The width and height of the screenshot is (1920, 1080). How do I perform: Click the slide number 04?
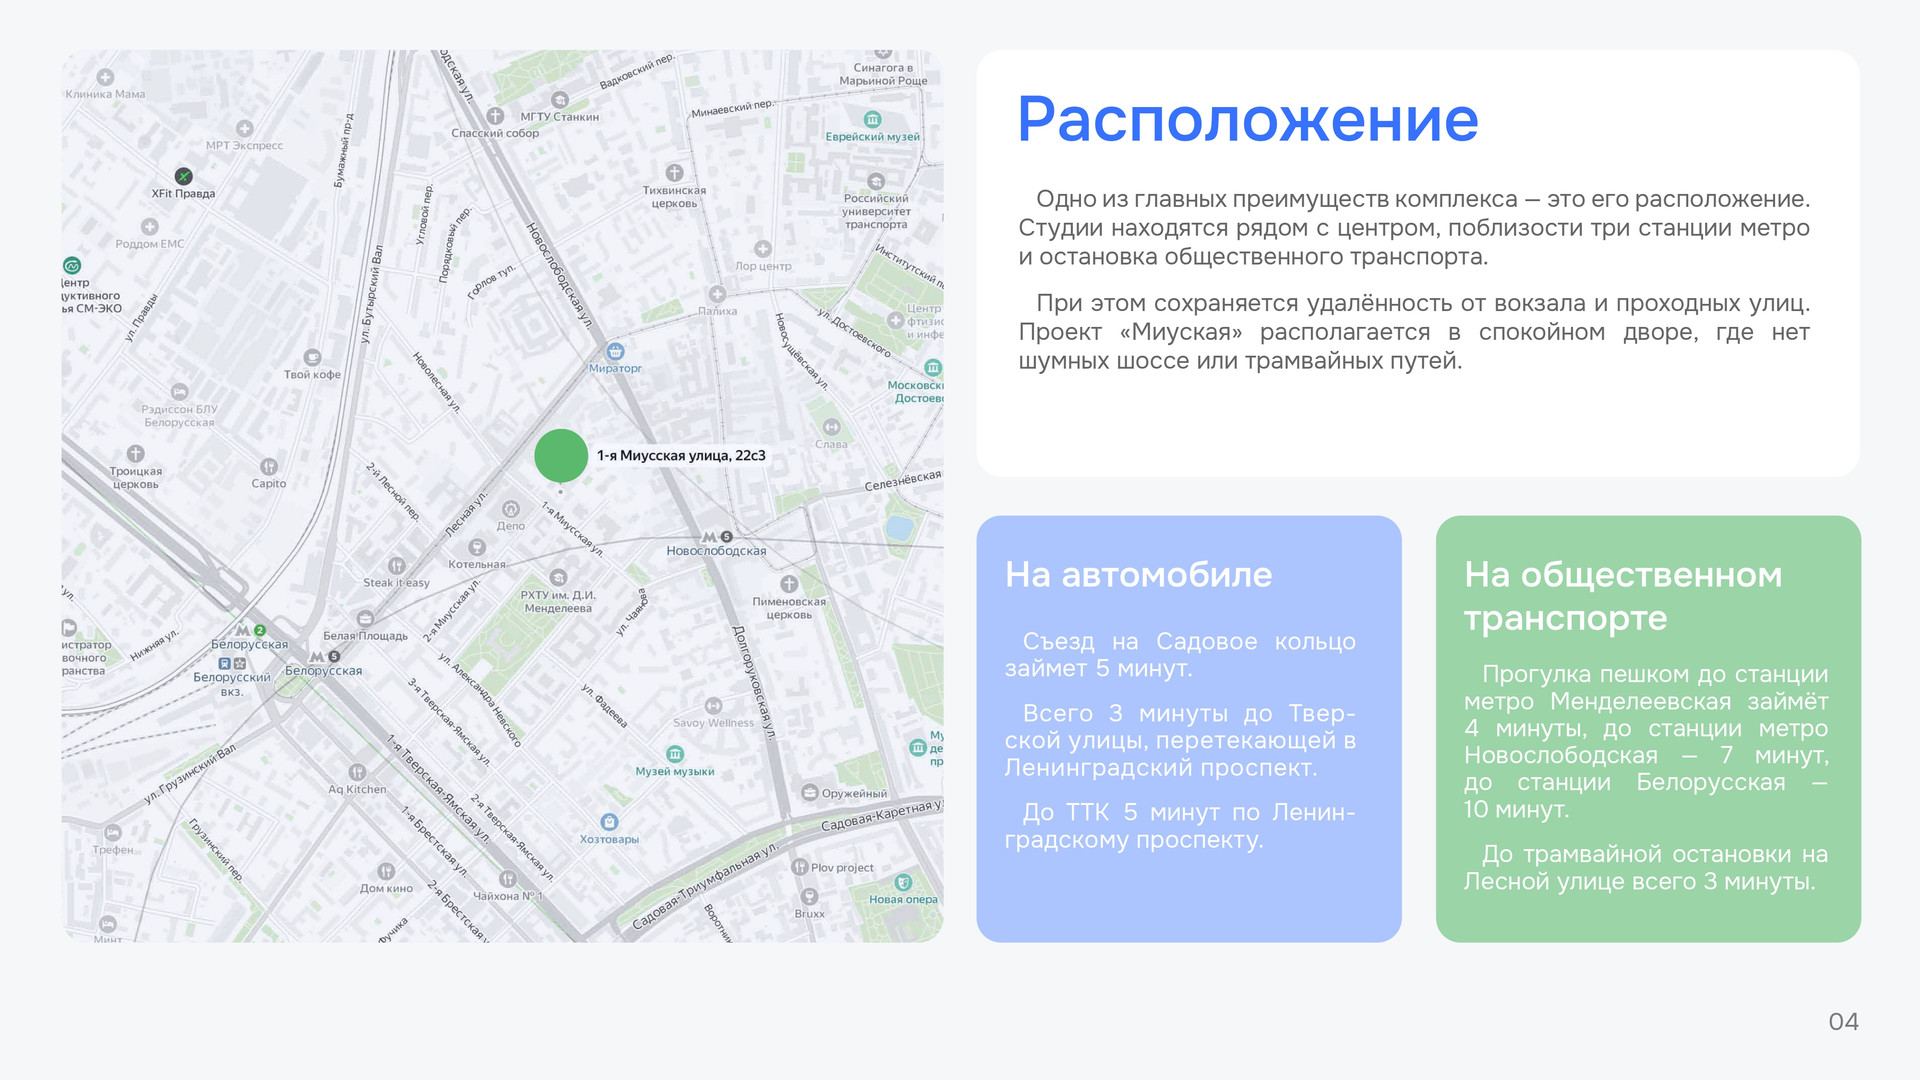tap(1843, 1021)
